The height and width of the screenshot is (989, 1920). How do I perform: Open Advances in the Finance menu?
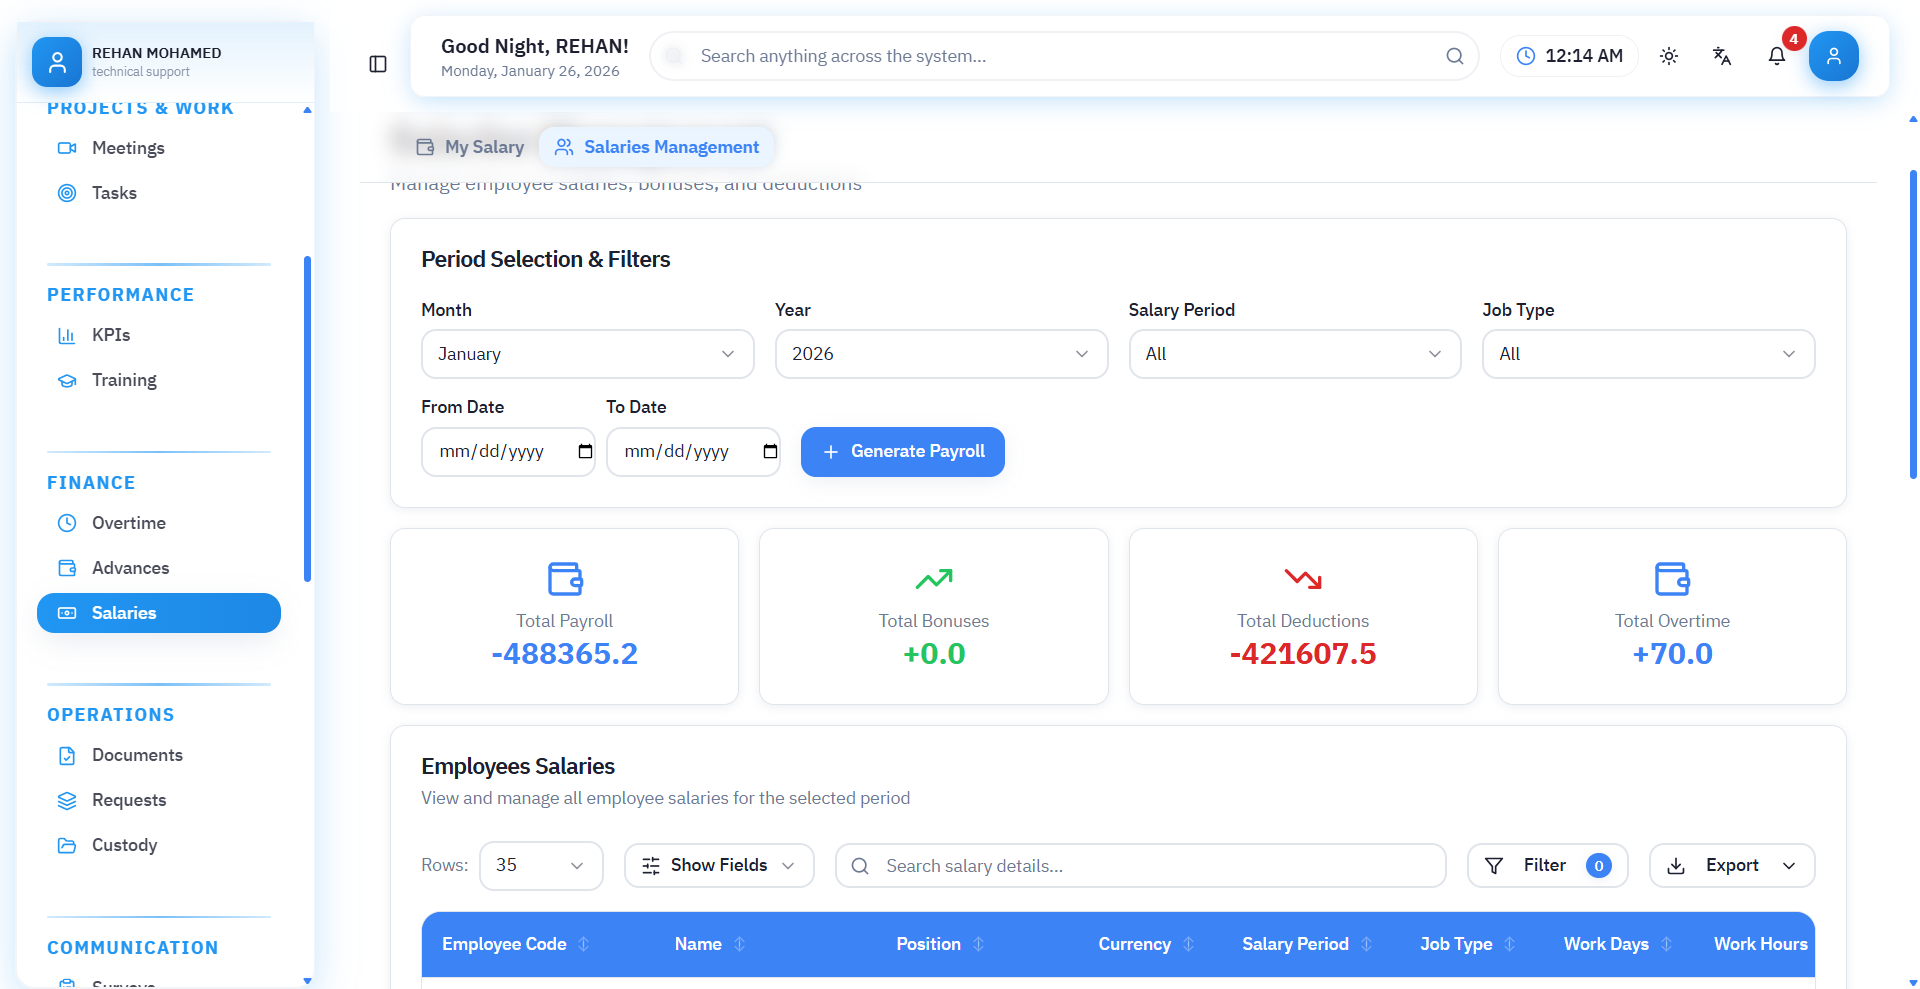pyautogui.click(x=130, y=568)
